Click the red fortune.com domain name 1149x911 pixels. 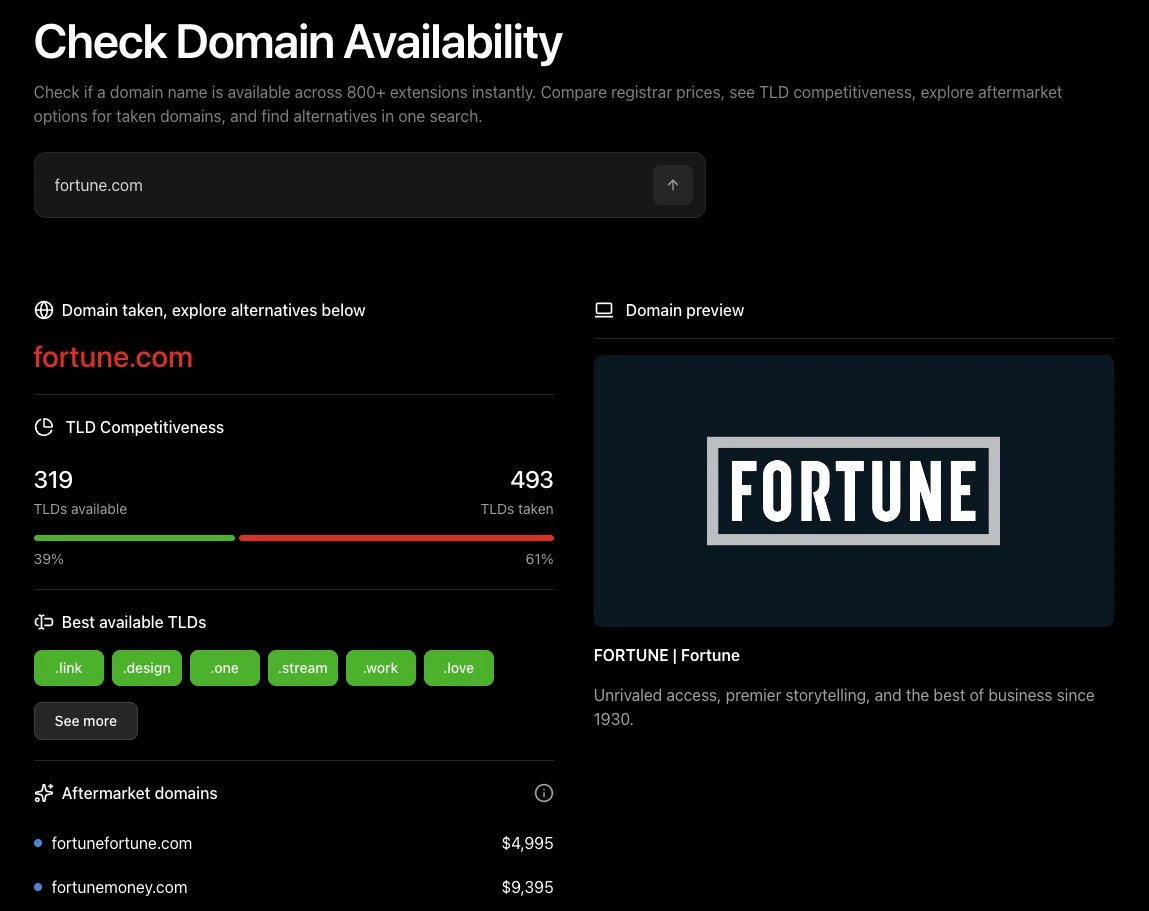[x=113, y=358]
